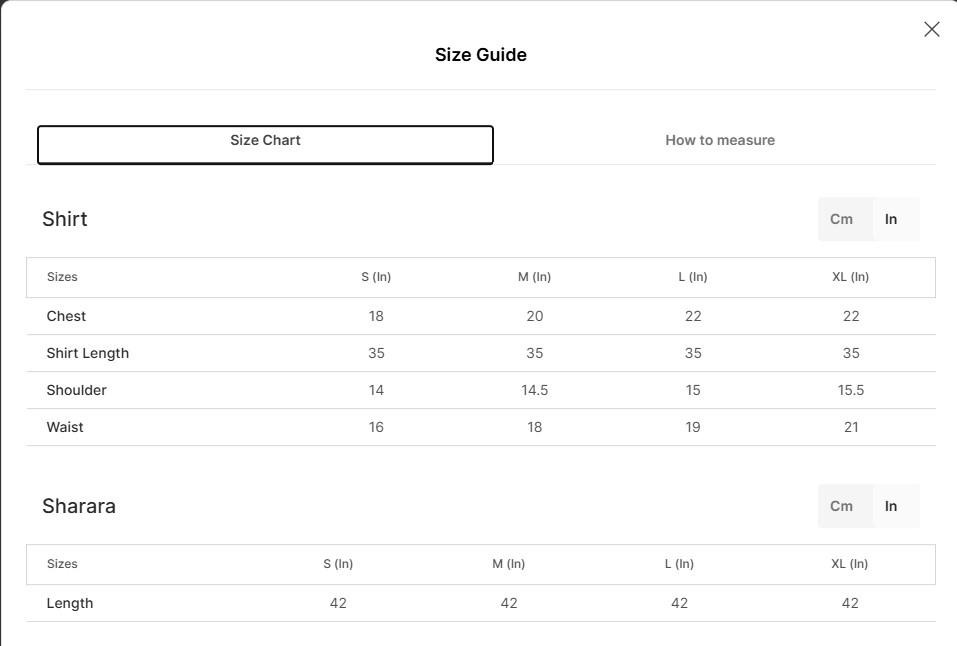Switch Shirt measurements to Cm
The width and height of the screenshot is (957, 646).
click(x=841, y=219)
